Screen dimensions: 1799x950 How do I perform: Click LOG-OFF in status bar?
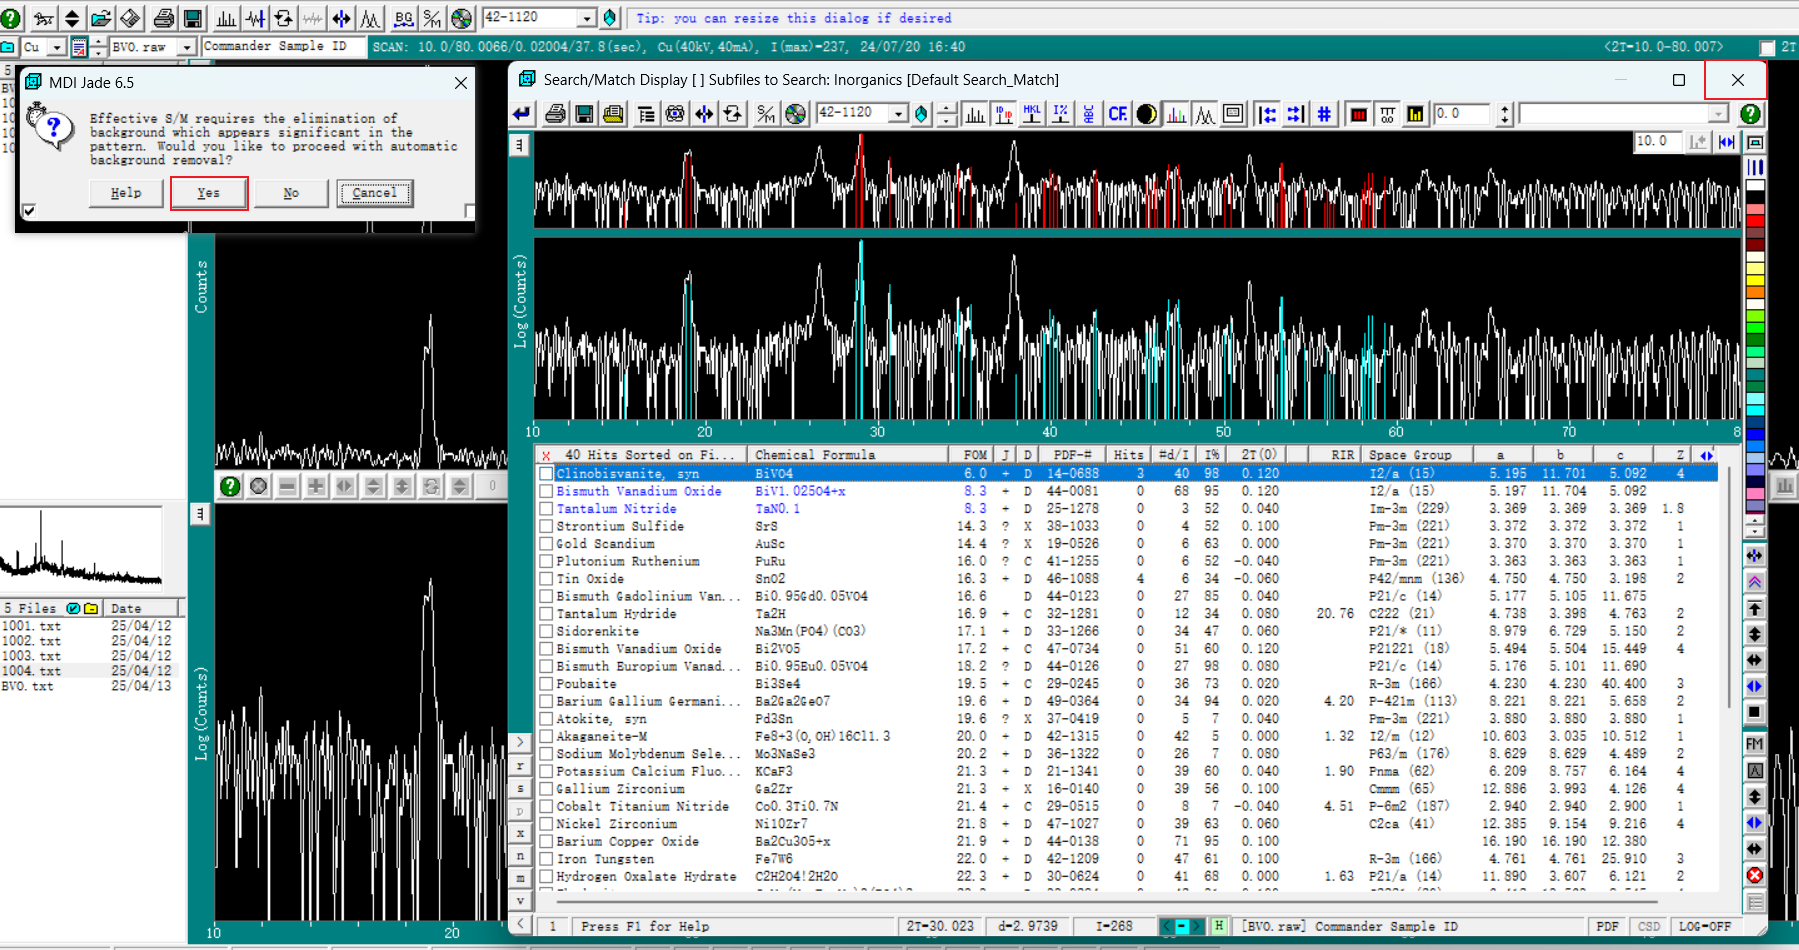pyautogui.click(x=1705, y=927)
